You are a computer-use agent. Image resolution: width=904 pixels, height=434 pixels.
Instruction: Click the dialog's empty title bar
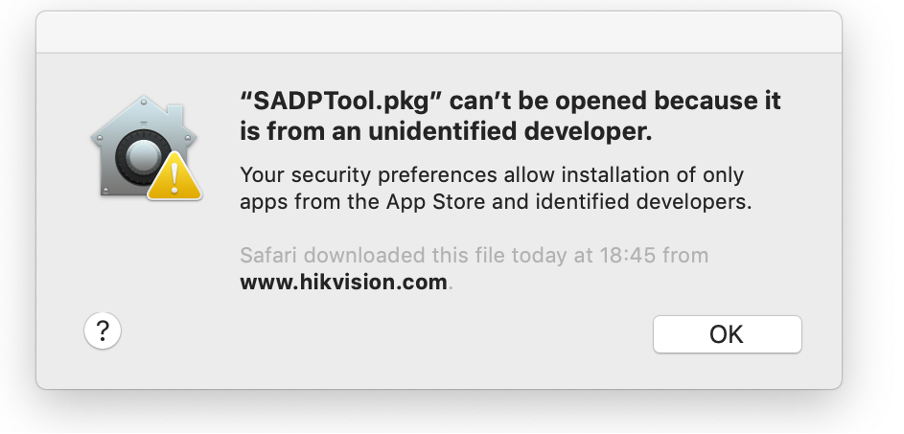pos(438,32)
